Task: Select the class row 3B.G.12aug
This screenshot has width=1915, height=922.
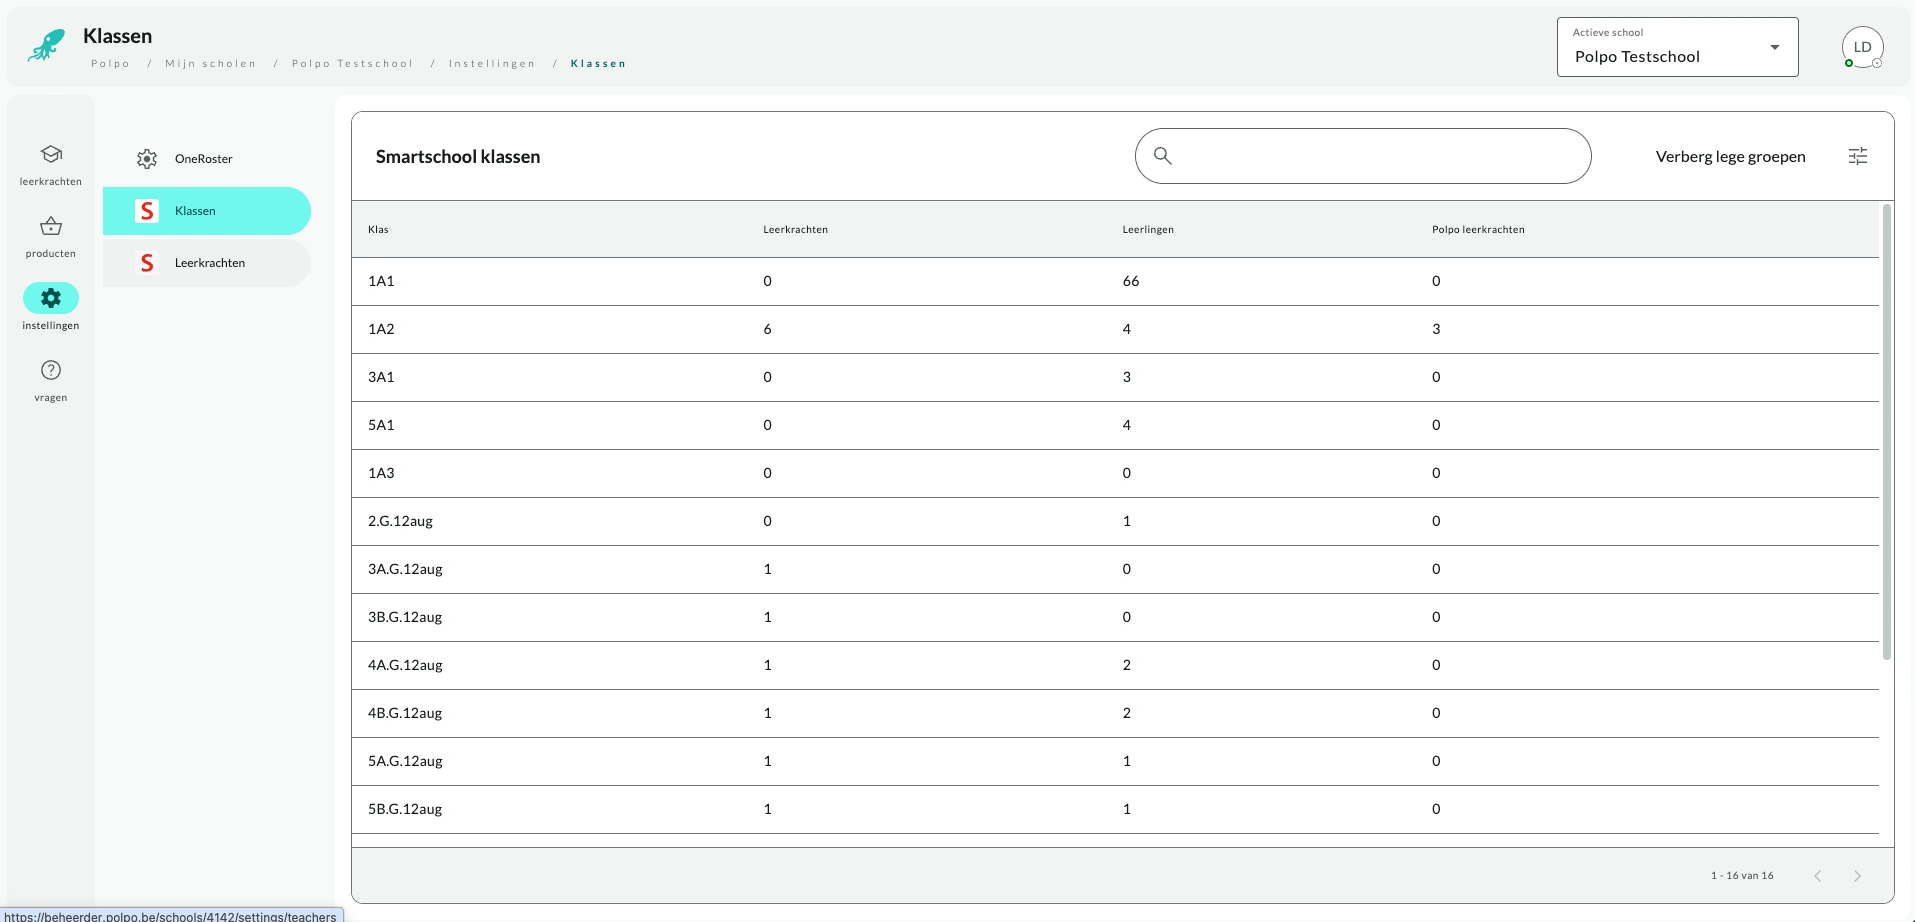Action: point(1115,618)
